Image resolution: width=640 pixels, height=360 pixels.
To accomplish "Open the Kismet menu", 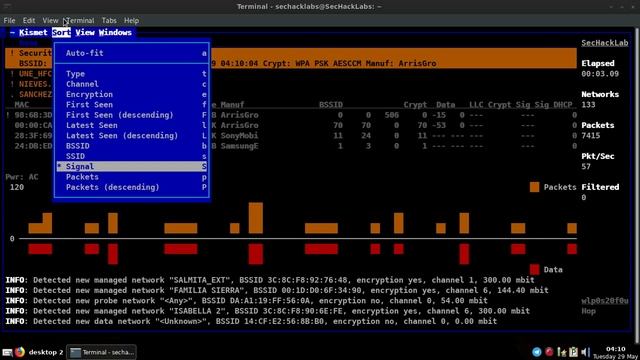I will coord(33,33).
